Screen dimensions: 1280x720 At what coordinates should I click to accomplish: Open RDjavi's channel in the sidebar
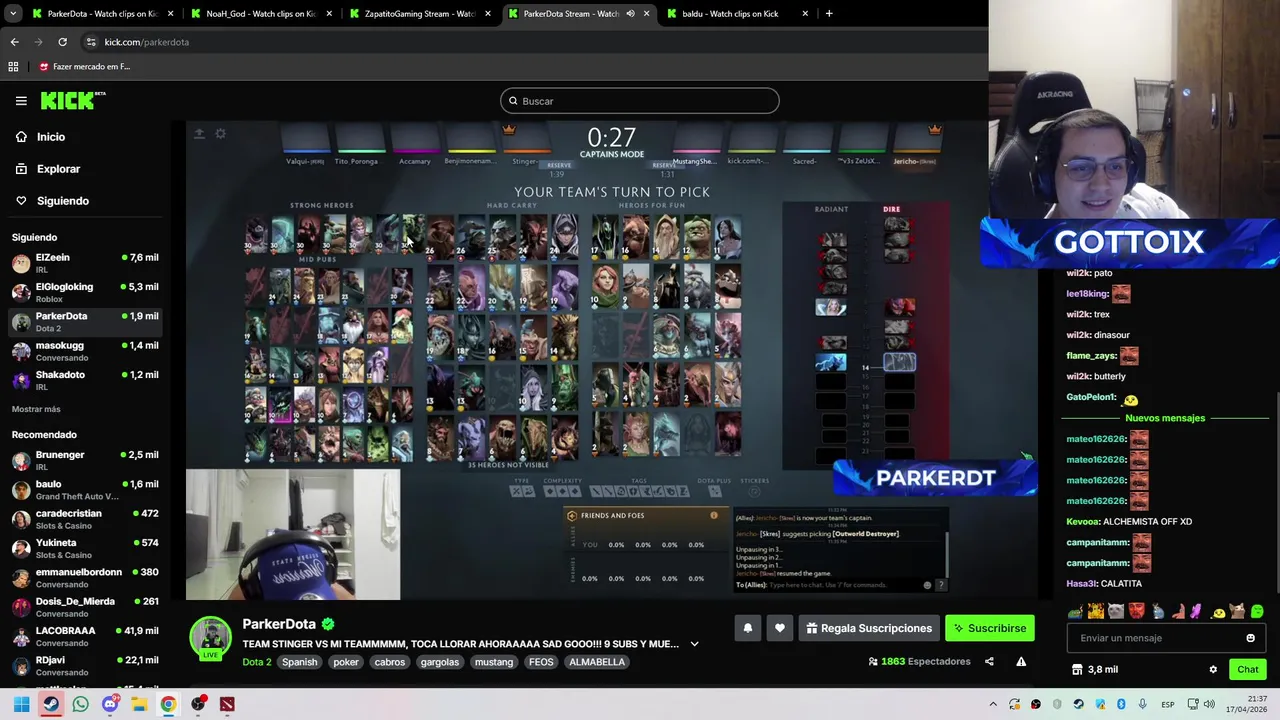85,665
